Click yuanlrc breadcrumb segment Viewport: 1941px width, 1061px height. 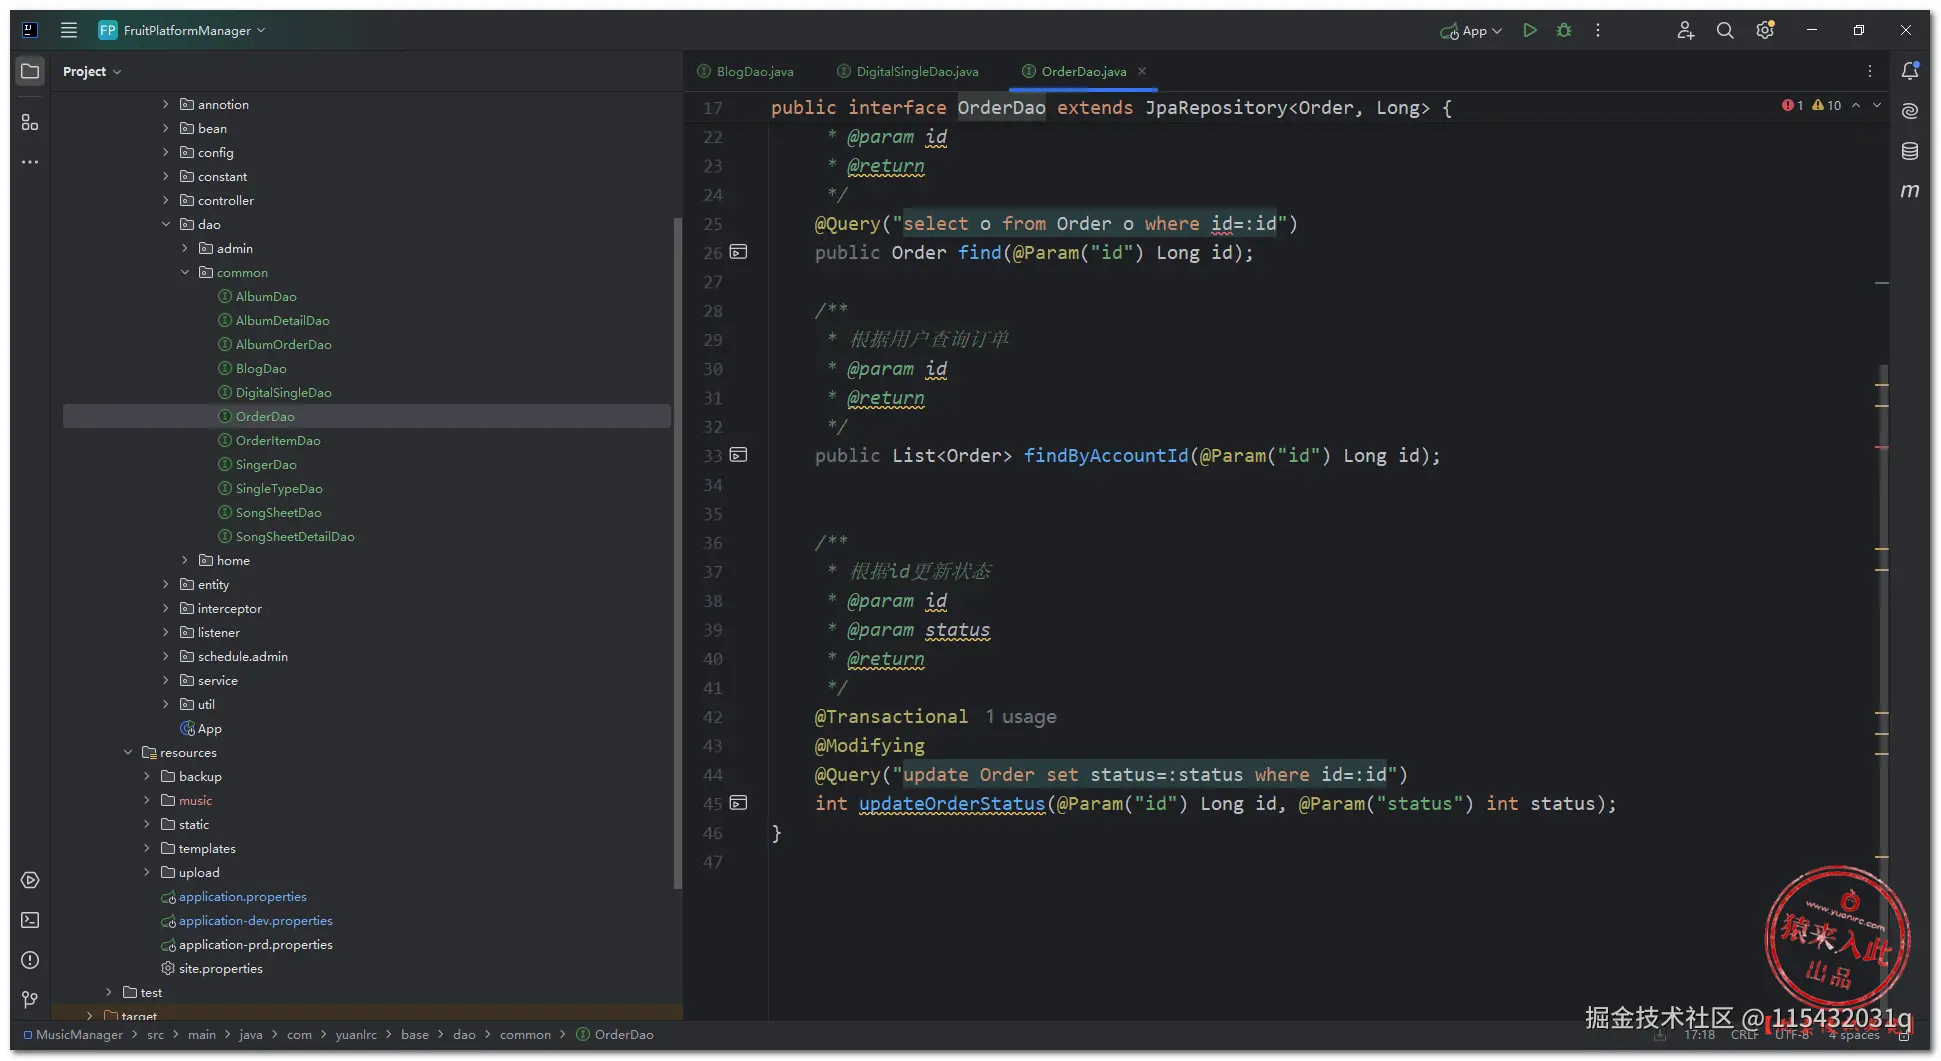(x=356, y=1034)
